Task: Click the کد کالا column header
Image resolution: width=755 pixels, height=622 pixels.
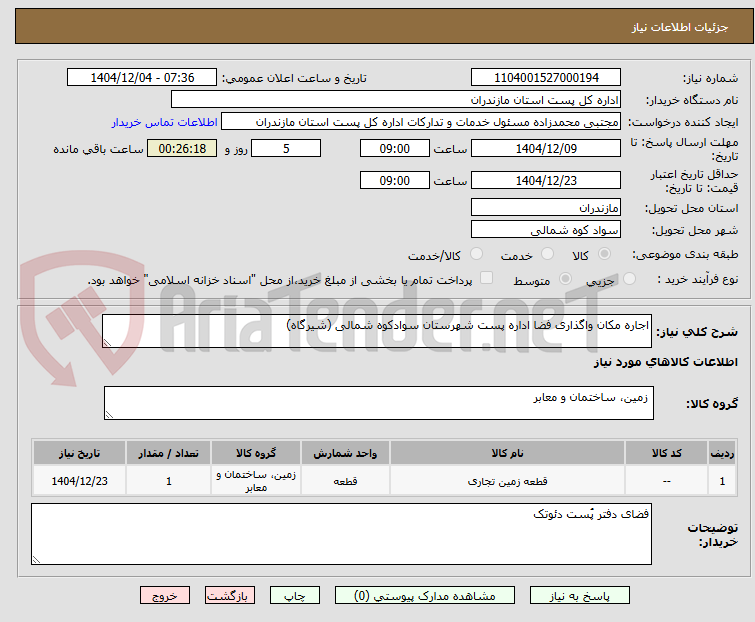Action: (x=666, y=453)
